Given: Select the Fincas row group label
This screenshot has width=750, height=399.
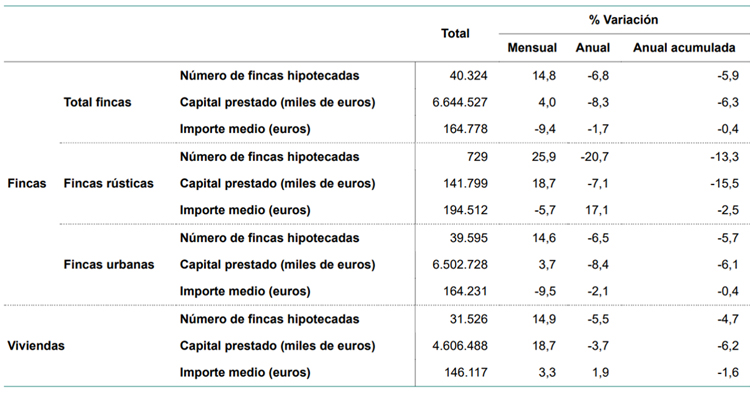Looking at the screenshot, I should coord(27,183).
